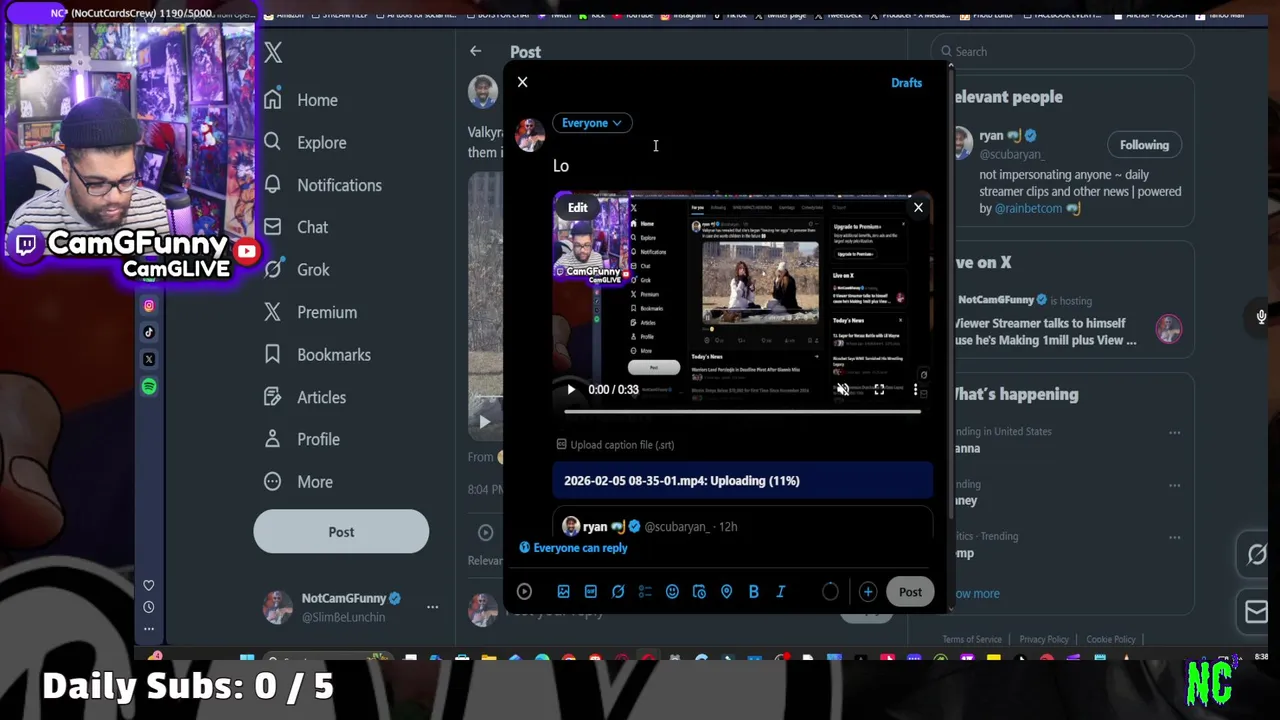This screenshot has height=720, width=1280.
Task: Open options for United States trending item
Action: pyautogui.click(x=1174, y=433)
